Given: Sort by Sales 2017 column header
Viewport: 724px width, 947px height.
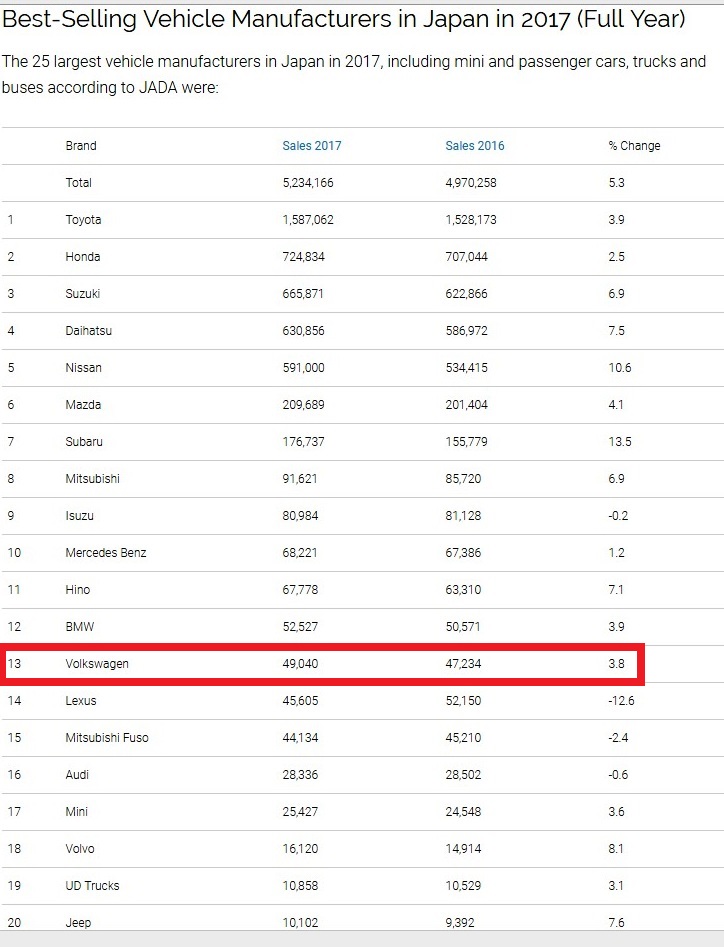Looking at the screenshot, I should click(312, 146).
